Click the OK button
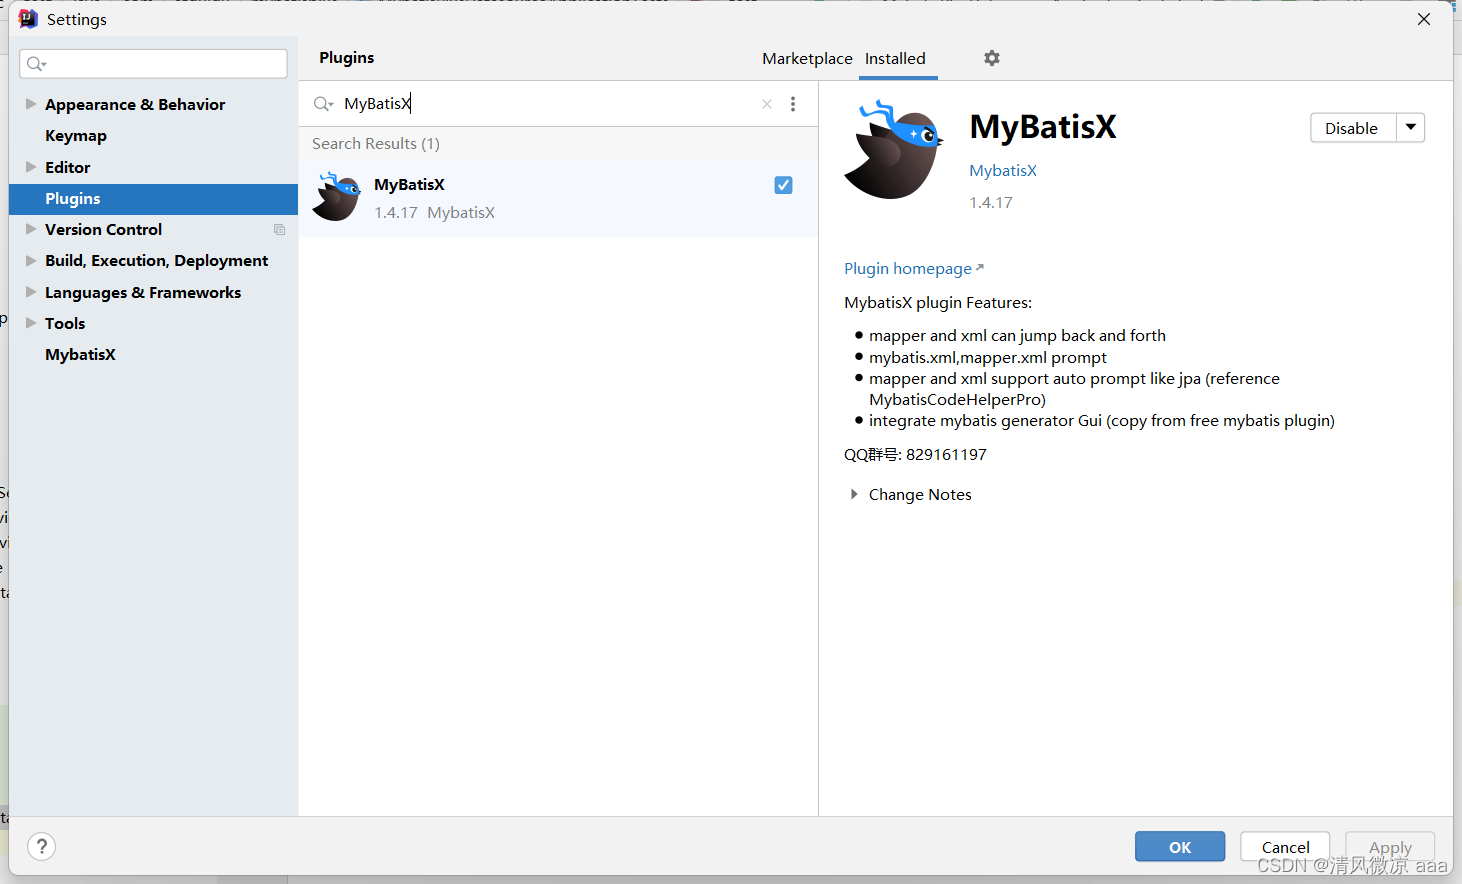This screenshot has width=1462, height=884. 1179,846
